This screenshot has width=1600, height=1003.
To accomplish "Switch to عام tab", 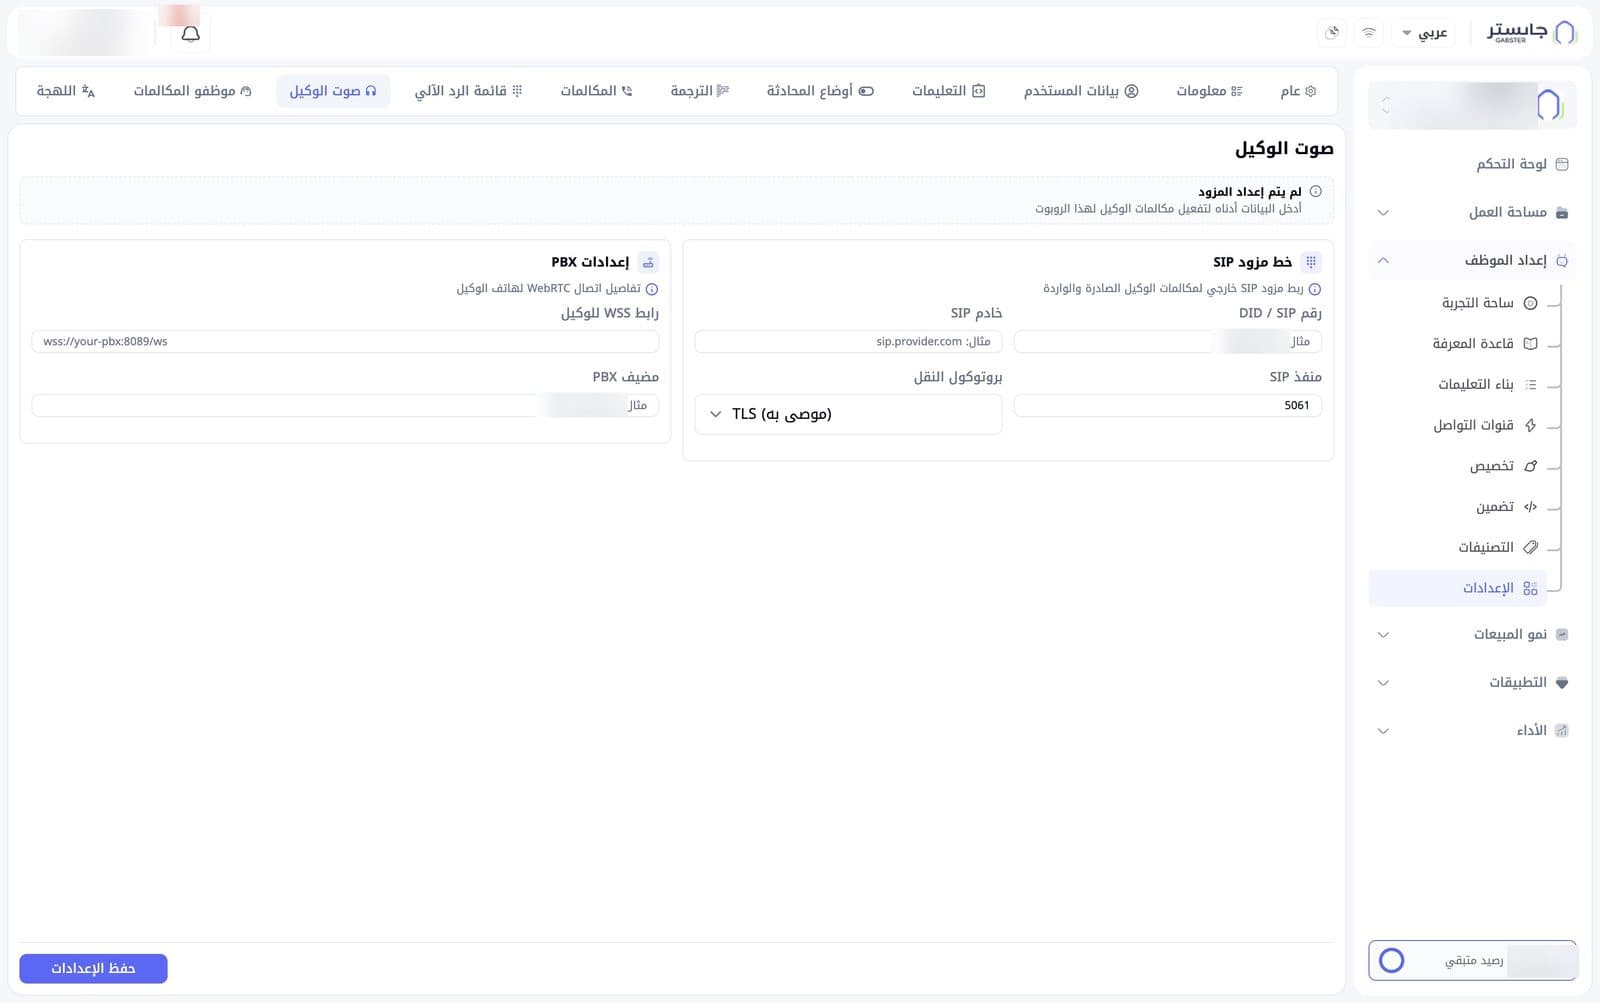I will click(1298, 91).
